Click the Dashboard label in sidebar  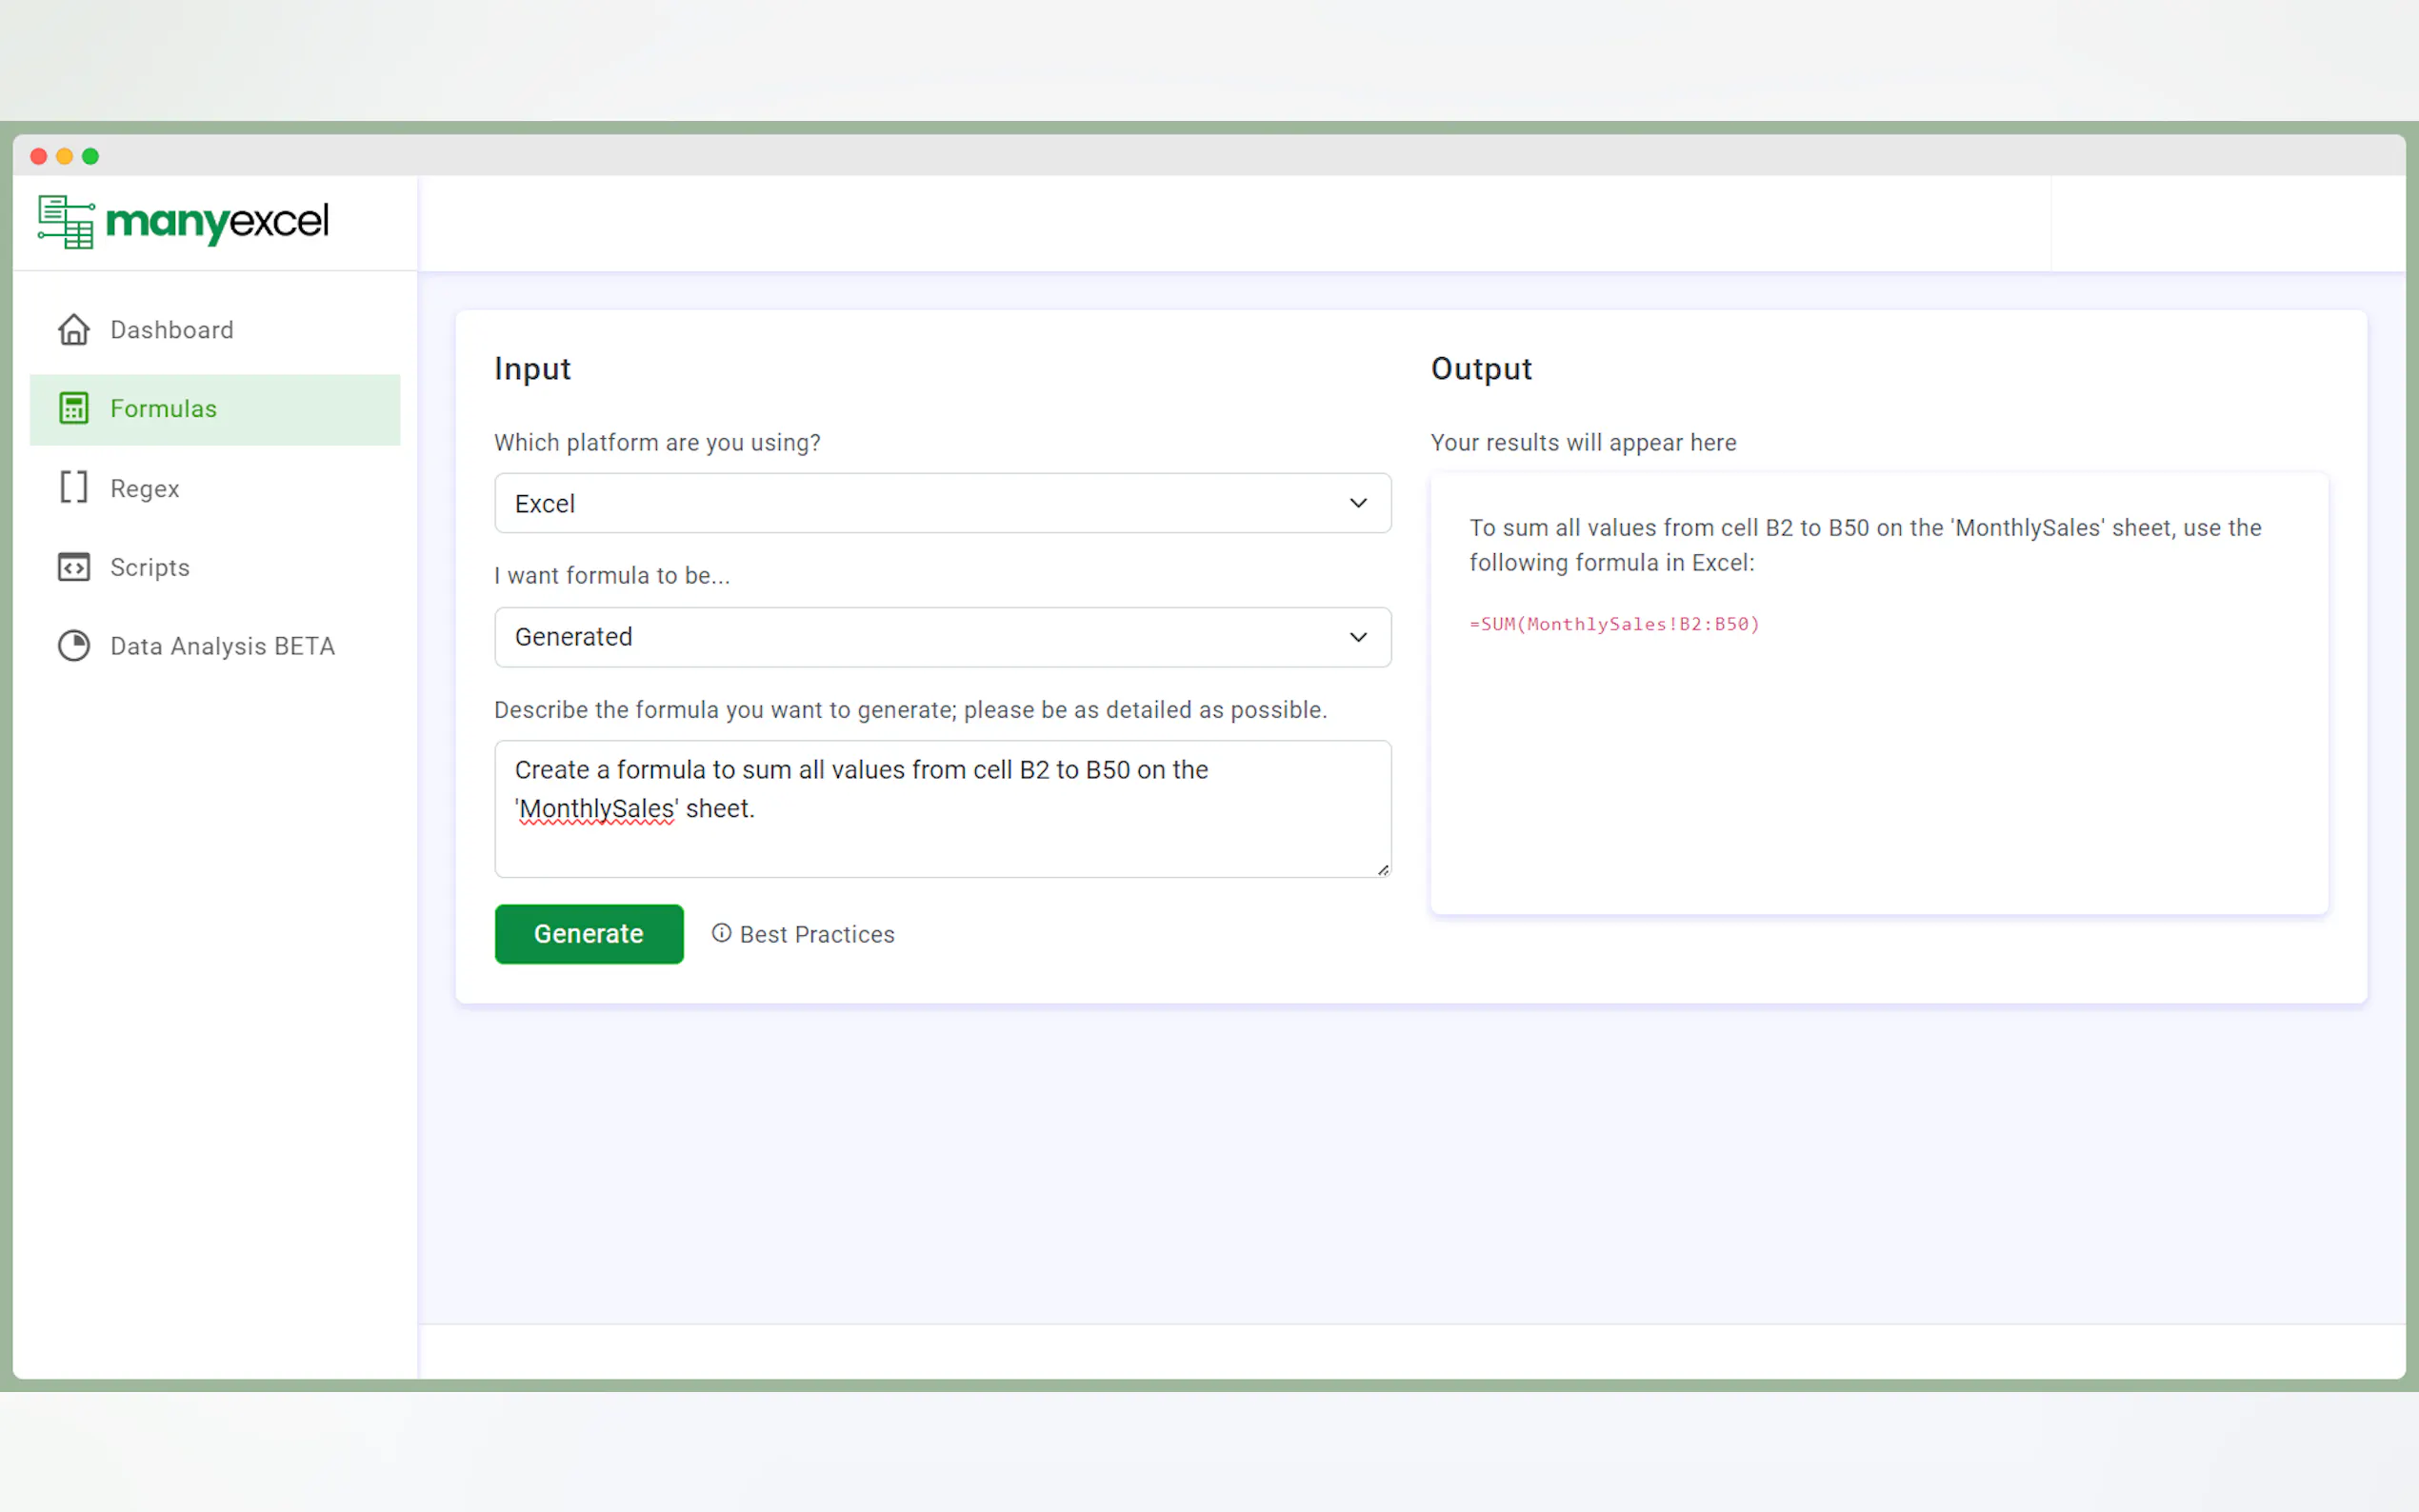(172, 330)
